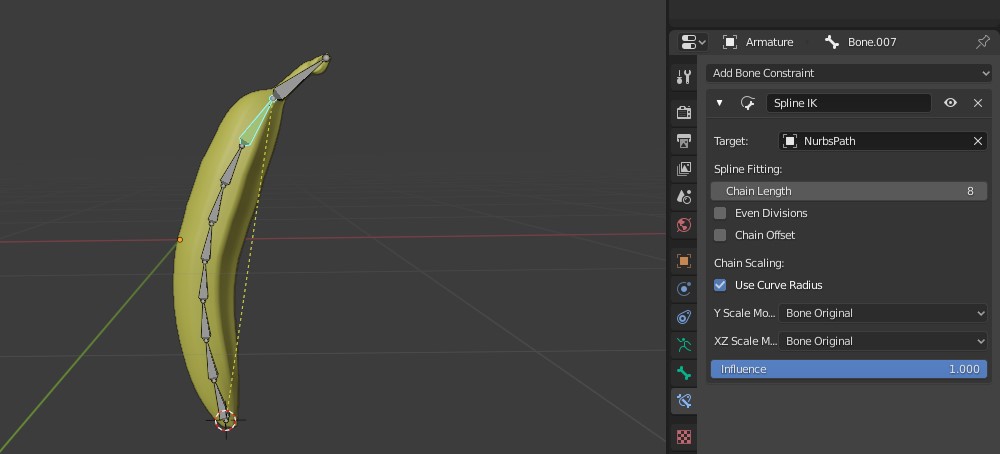This screenshot has height=454, width=1000.
Task: Open the World properties tab
Action: pos(684,225)
